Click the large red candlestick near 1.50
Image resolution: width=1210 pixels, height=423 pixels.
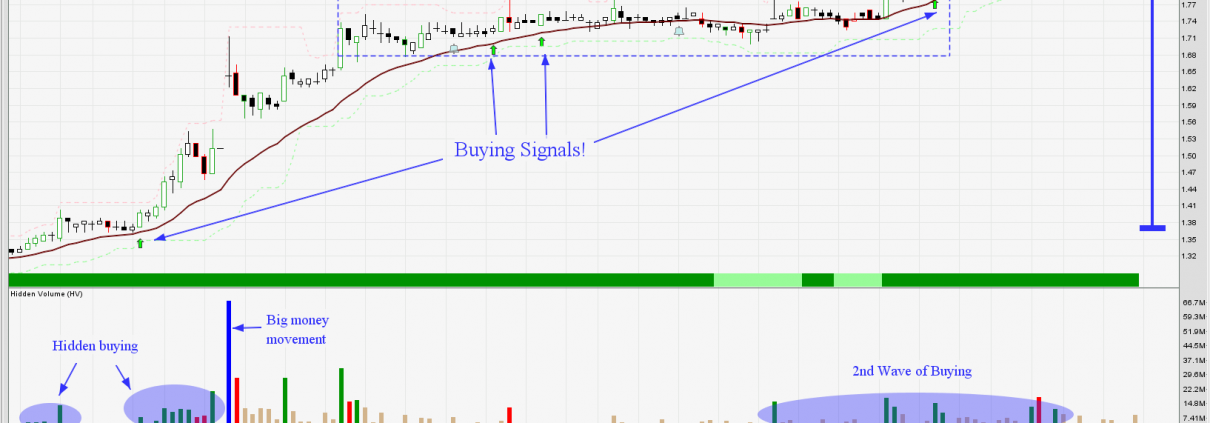(x=205, y=164)
